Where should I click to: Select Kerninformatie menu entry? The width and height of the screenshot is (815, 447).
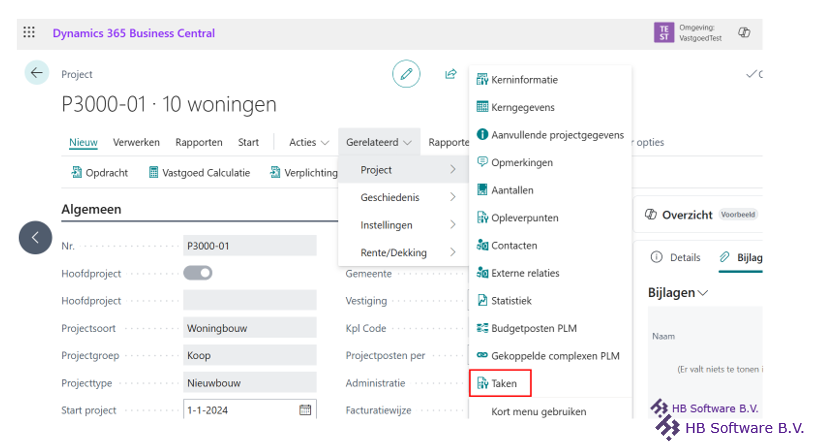point(524,80)
